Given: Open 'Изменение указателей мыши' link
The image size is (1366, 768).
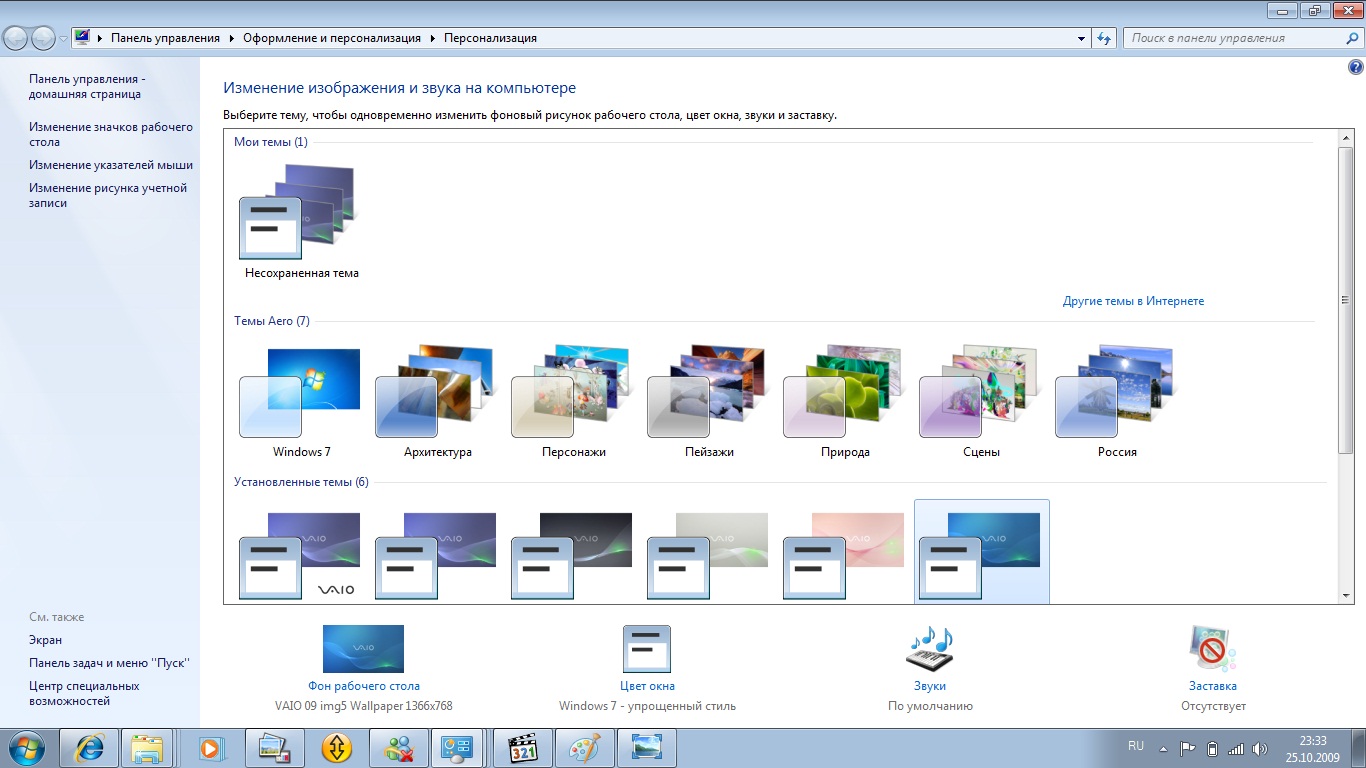Looking at the screenshot, I should 111,165.
